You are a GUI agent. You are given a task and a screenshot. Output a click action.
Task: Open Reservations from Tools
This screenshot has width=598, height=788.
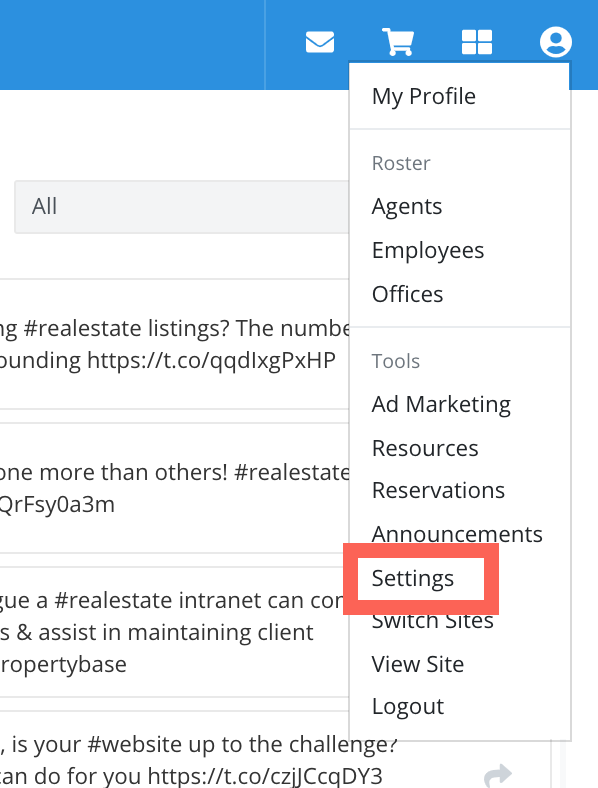438,490
